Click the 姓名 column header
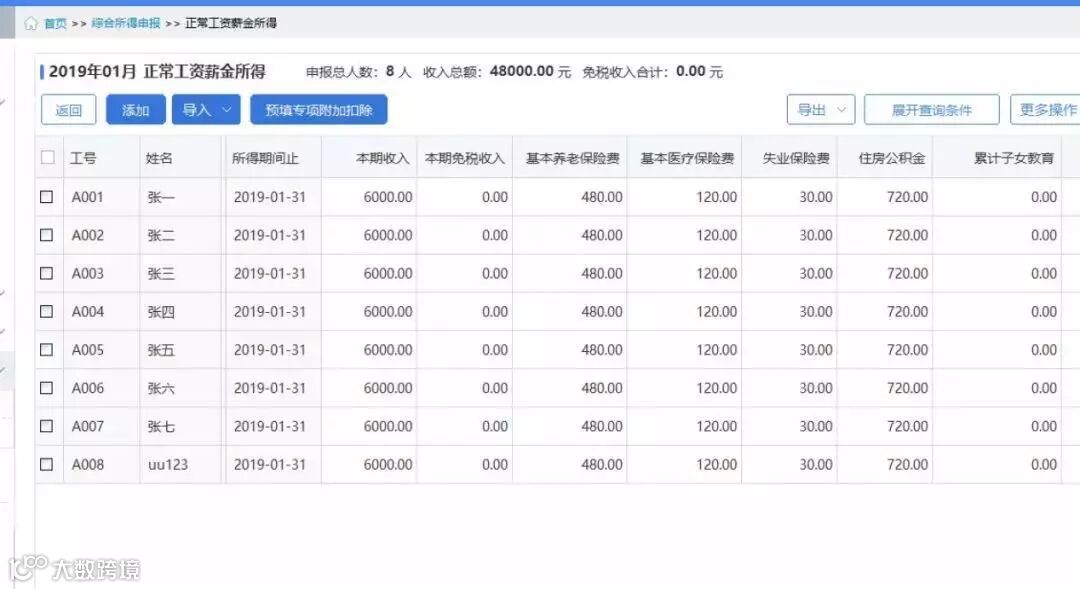The width and height of the screenshot is (1080, 589). [159, 158]
